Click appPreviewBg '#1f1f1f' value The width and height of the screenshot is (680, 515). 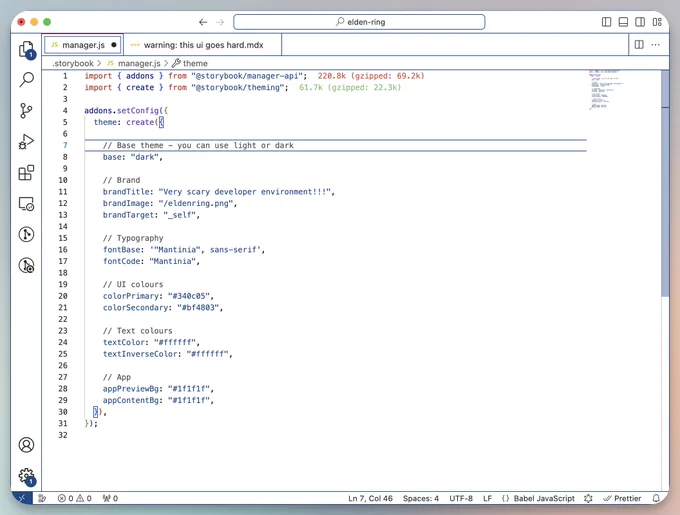pos(189,389)
